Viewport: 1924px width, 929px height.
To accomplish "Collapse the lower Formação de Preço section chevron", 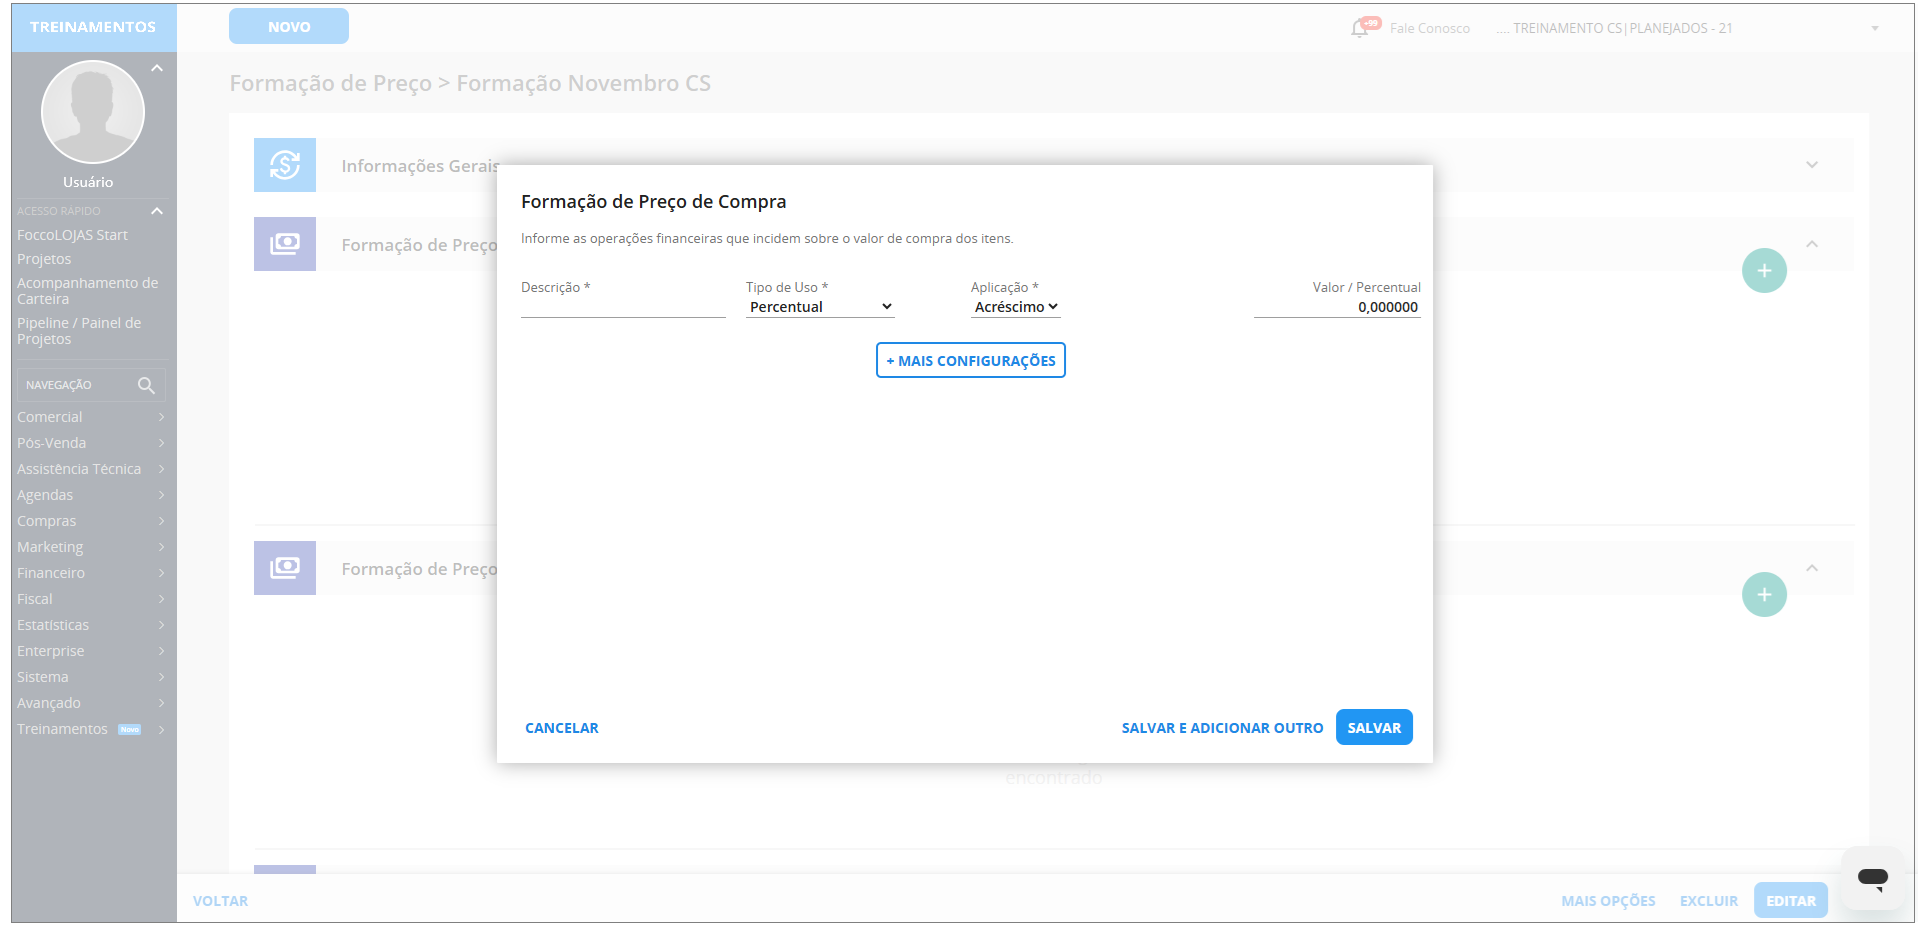I will click(1812, 568).
